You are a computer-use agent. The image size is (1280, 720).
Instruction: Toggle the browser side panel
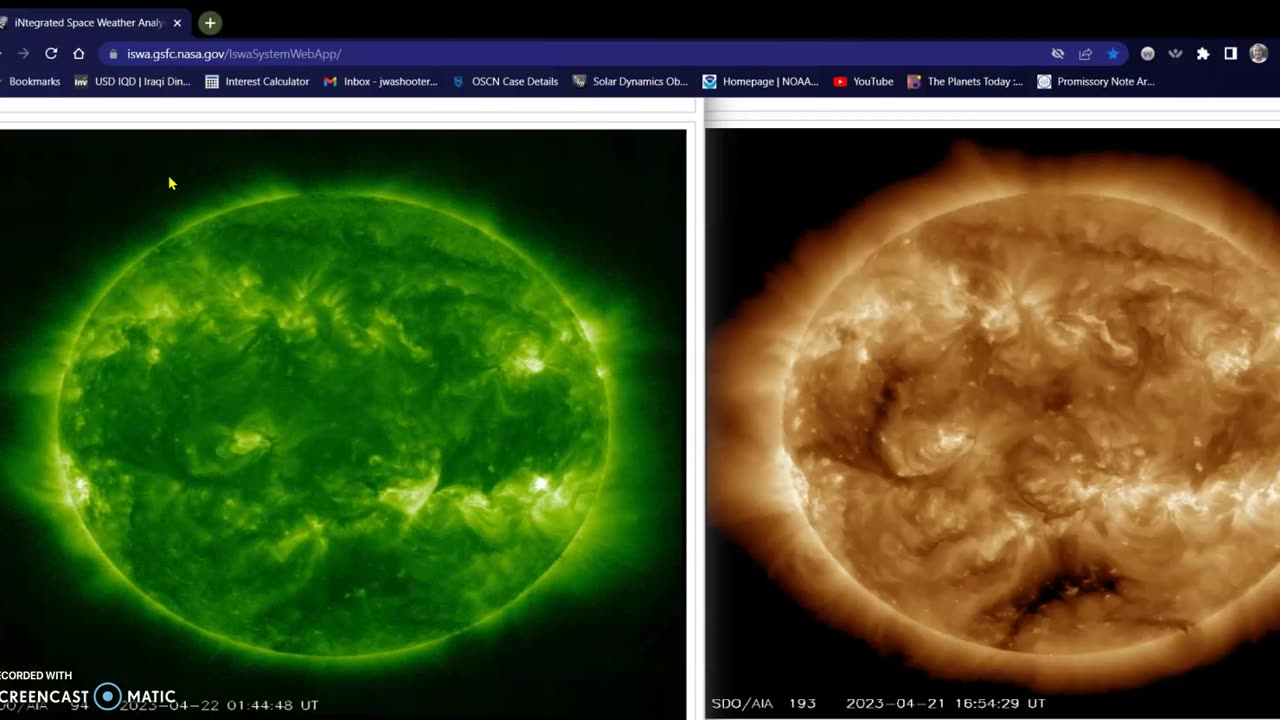(x=1231, y=54)
